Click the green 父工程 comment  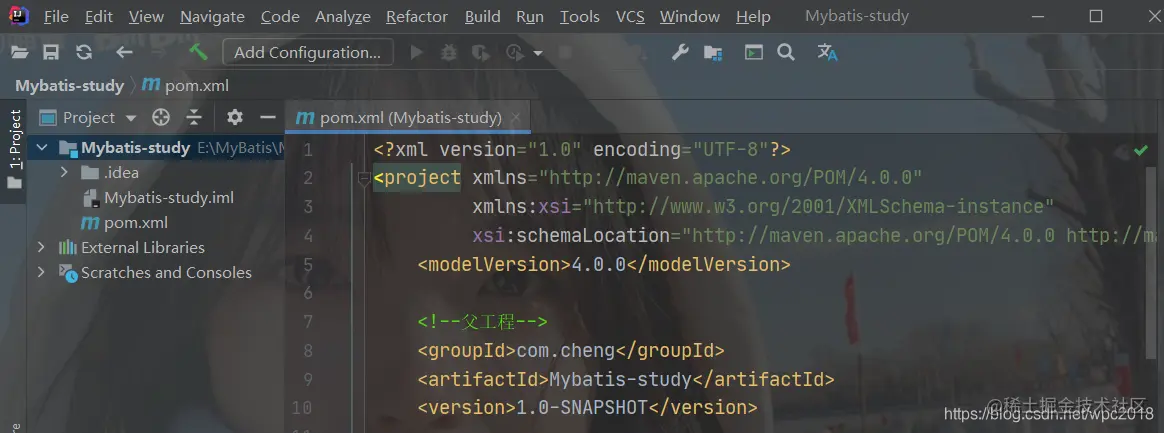pos(483,322)
